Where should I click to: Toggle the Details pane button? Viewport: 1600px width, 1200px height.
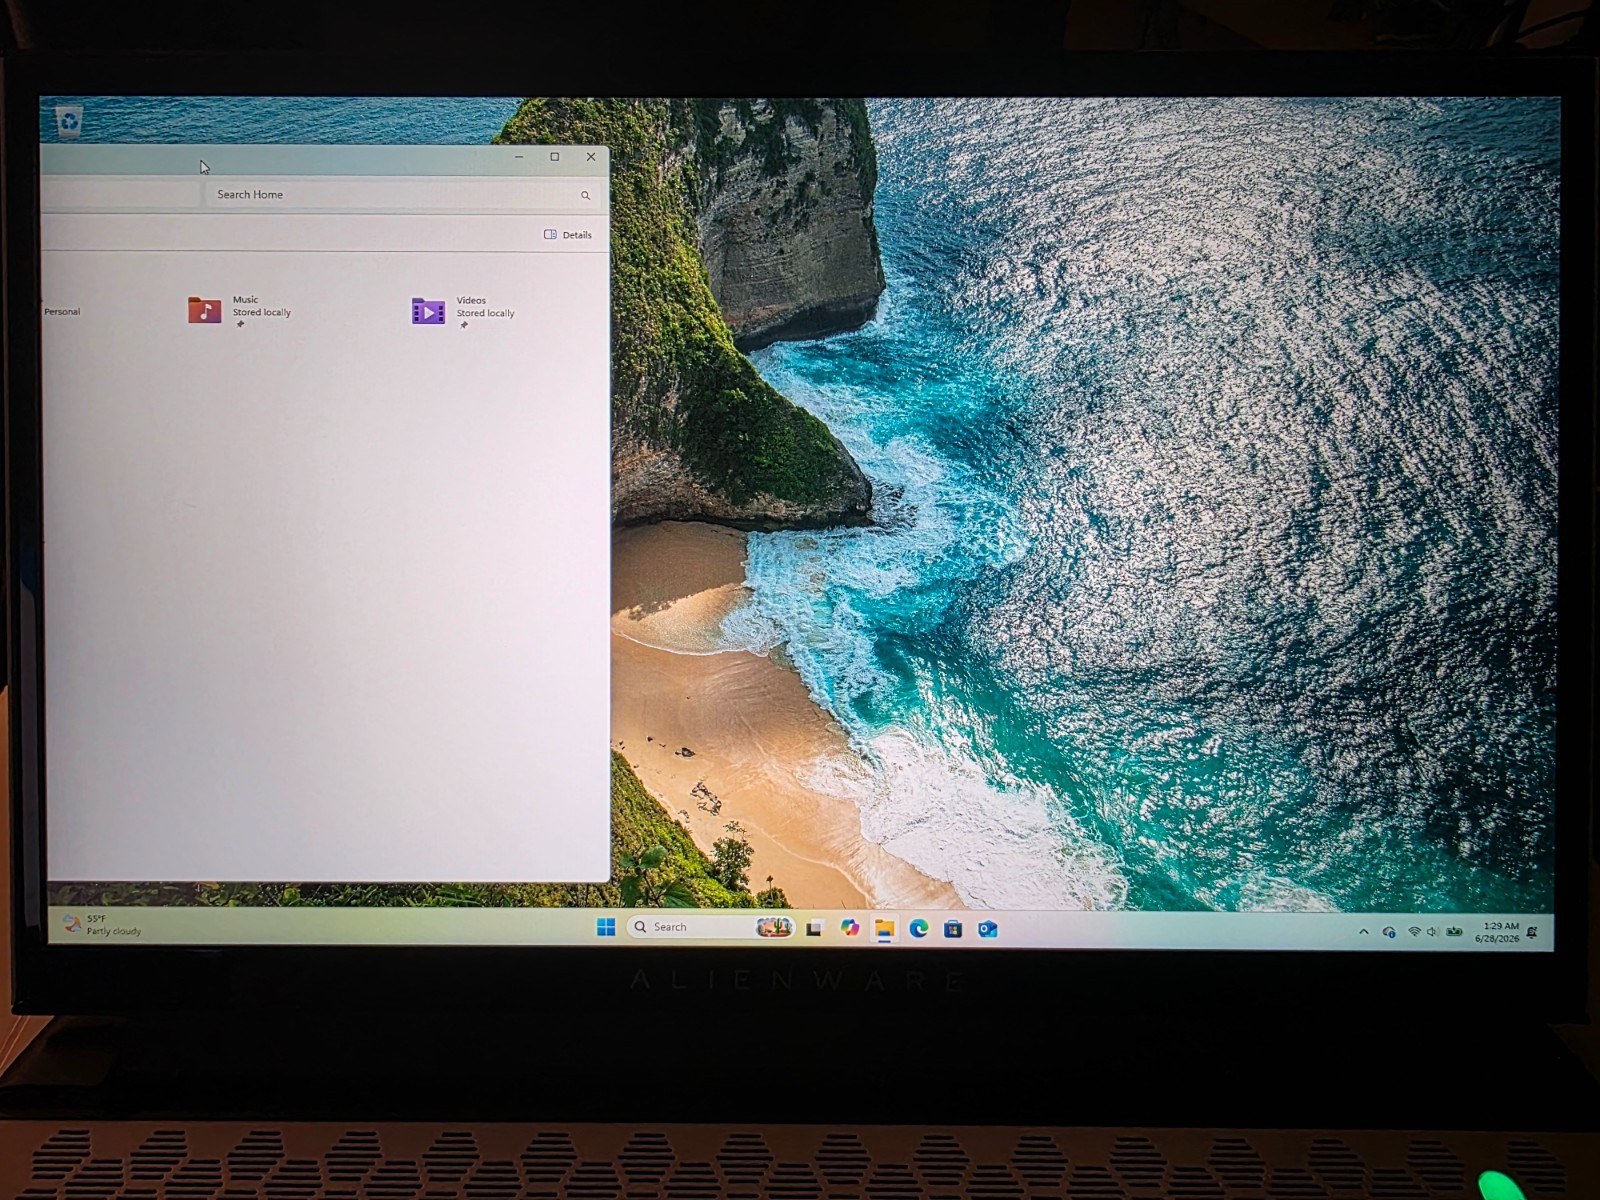[568, 235]
